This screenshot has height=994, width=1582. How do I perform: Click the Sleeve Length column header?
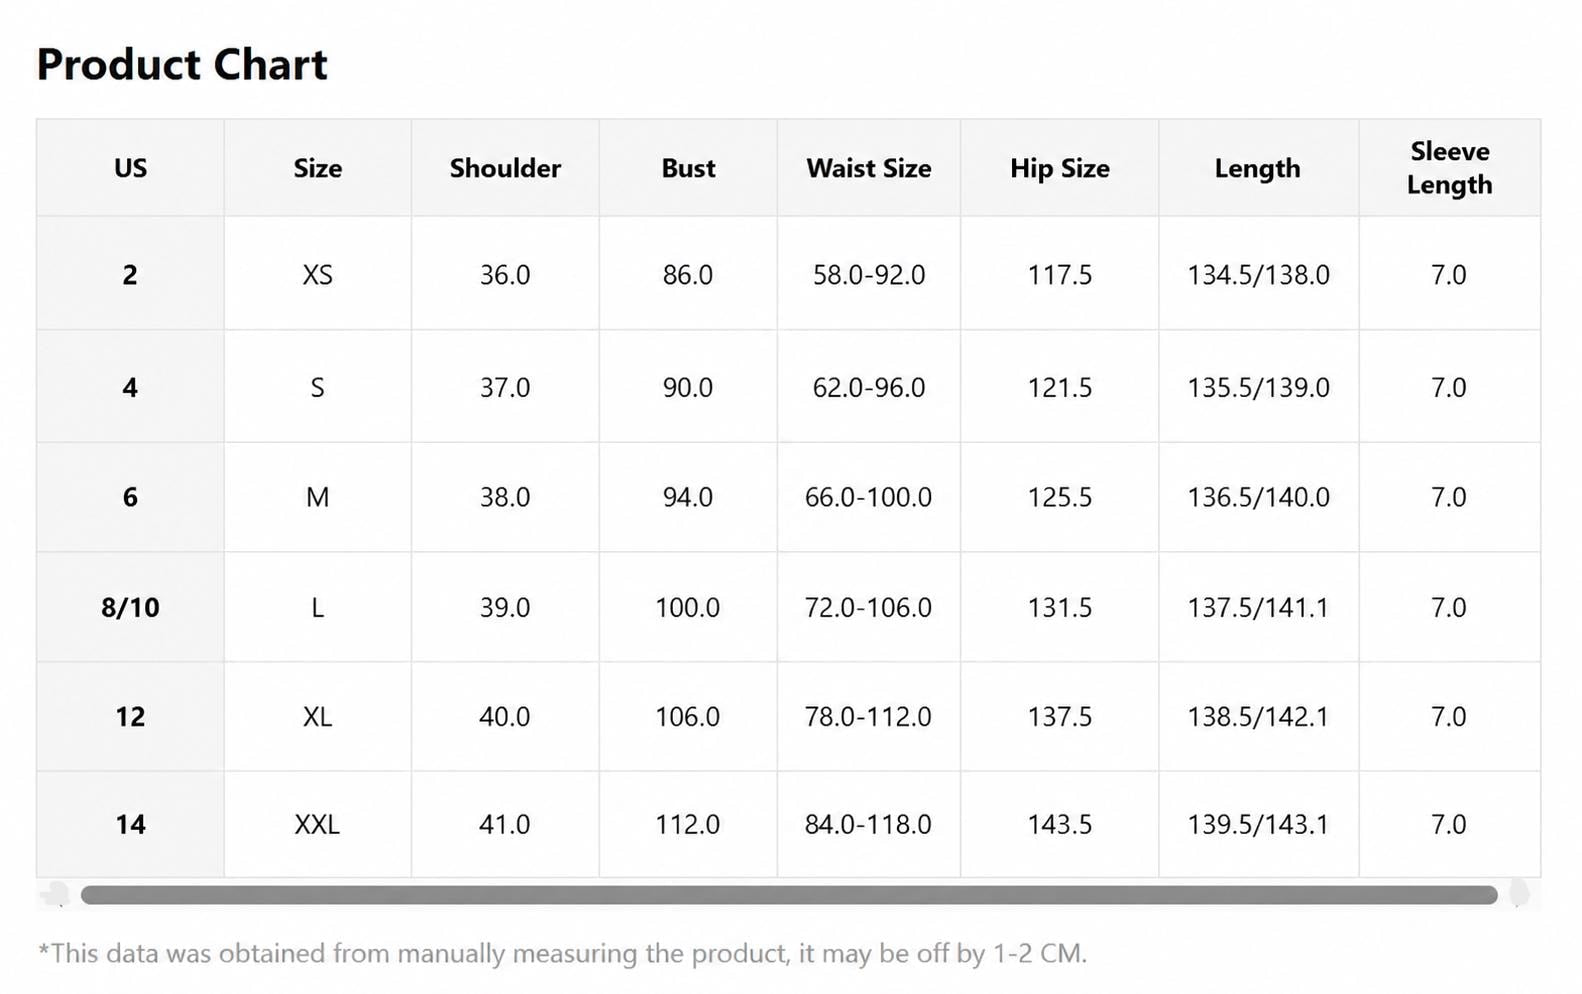(x=1449, y=168)
